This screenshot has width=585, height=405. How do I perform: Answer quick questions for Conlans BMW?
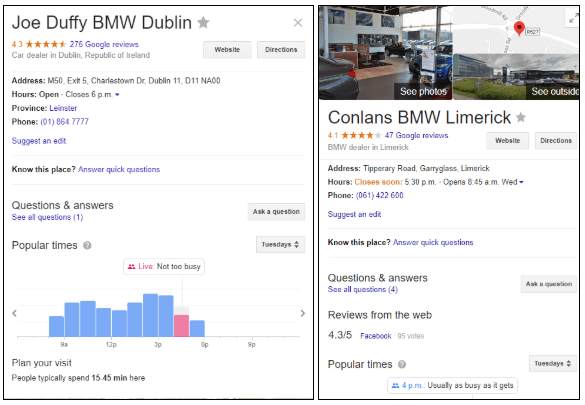point(433,242)
